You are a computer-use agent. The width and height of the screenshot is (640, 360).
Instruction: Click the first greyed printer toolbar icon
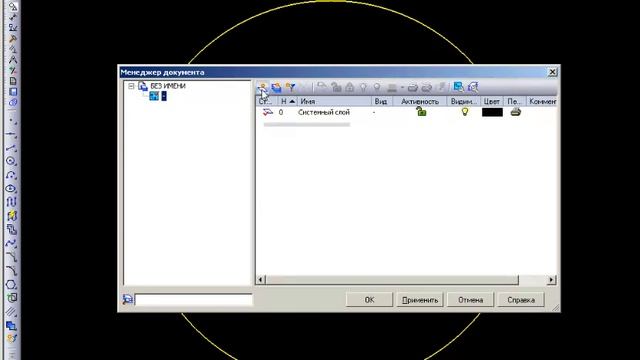click(413, 87)
